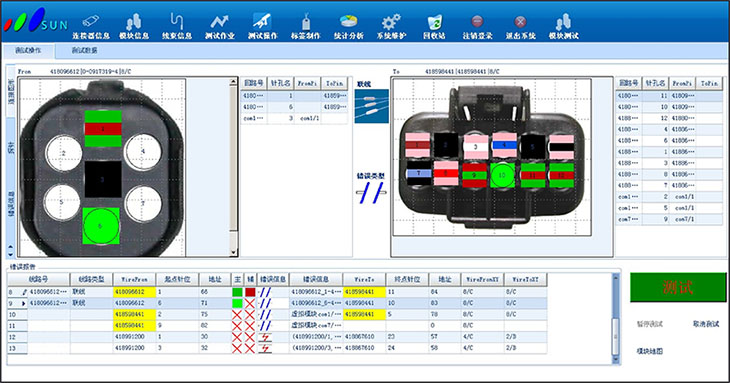Click the green 测试 test button
This screenshot has height=383, width=730.
(678, 287)
